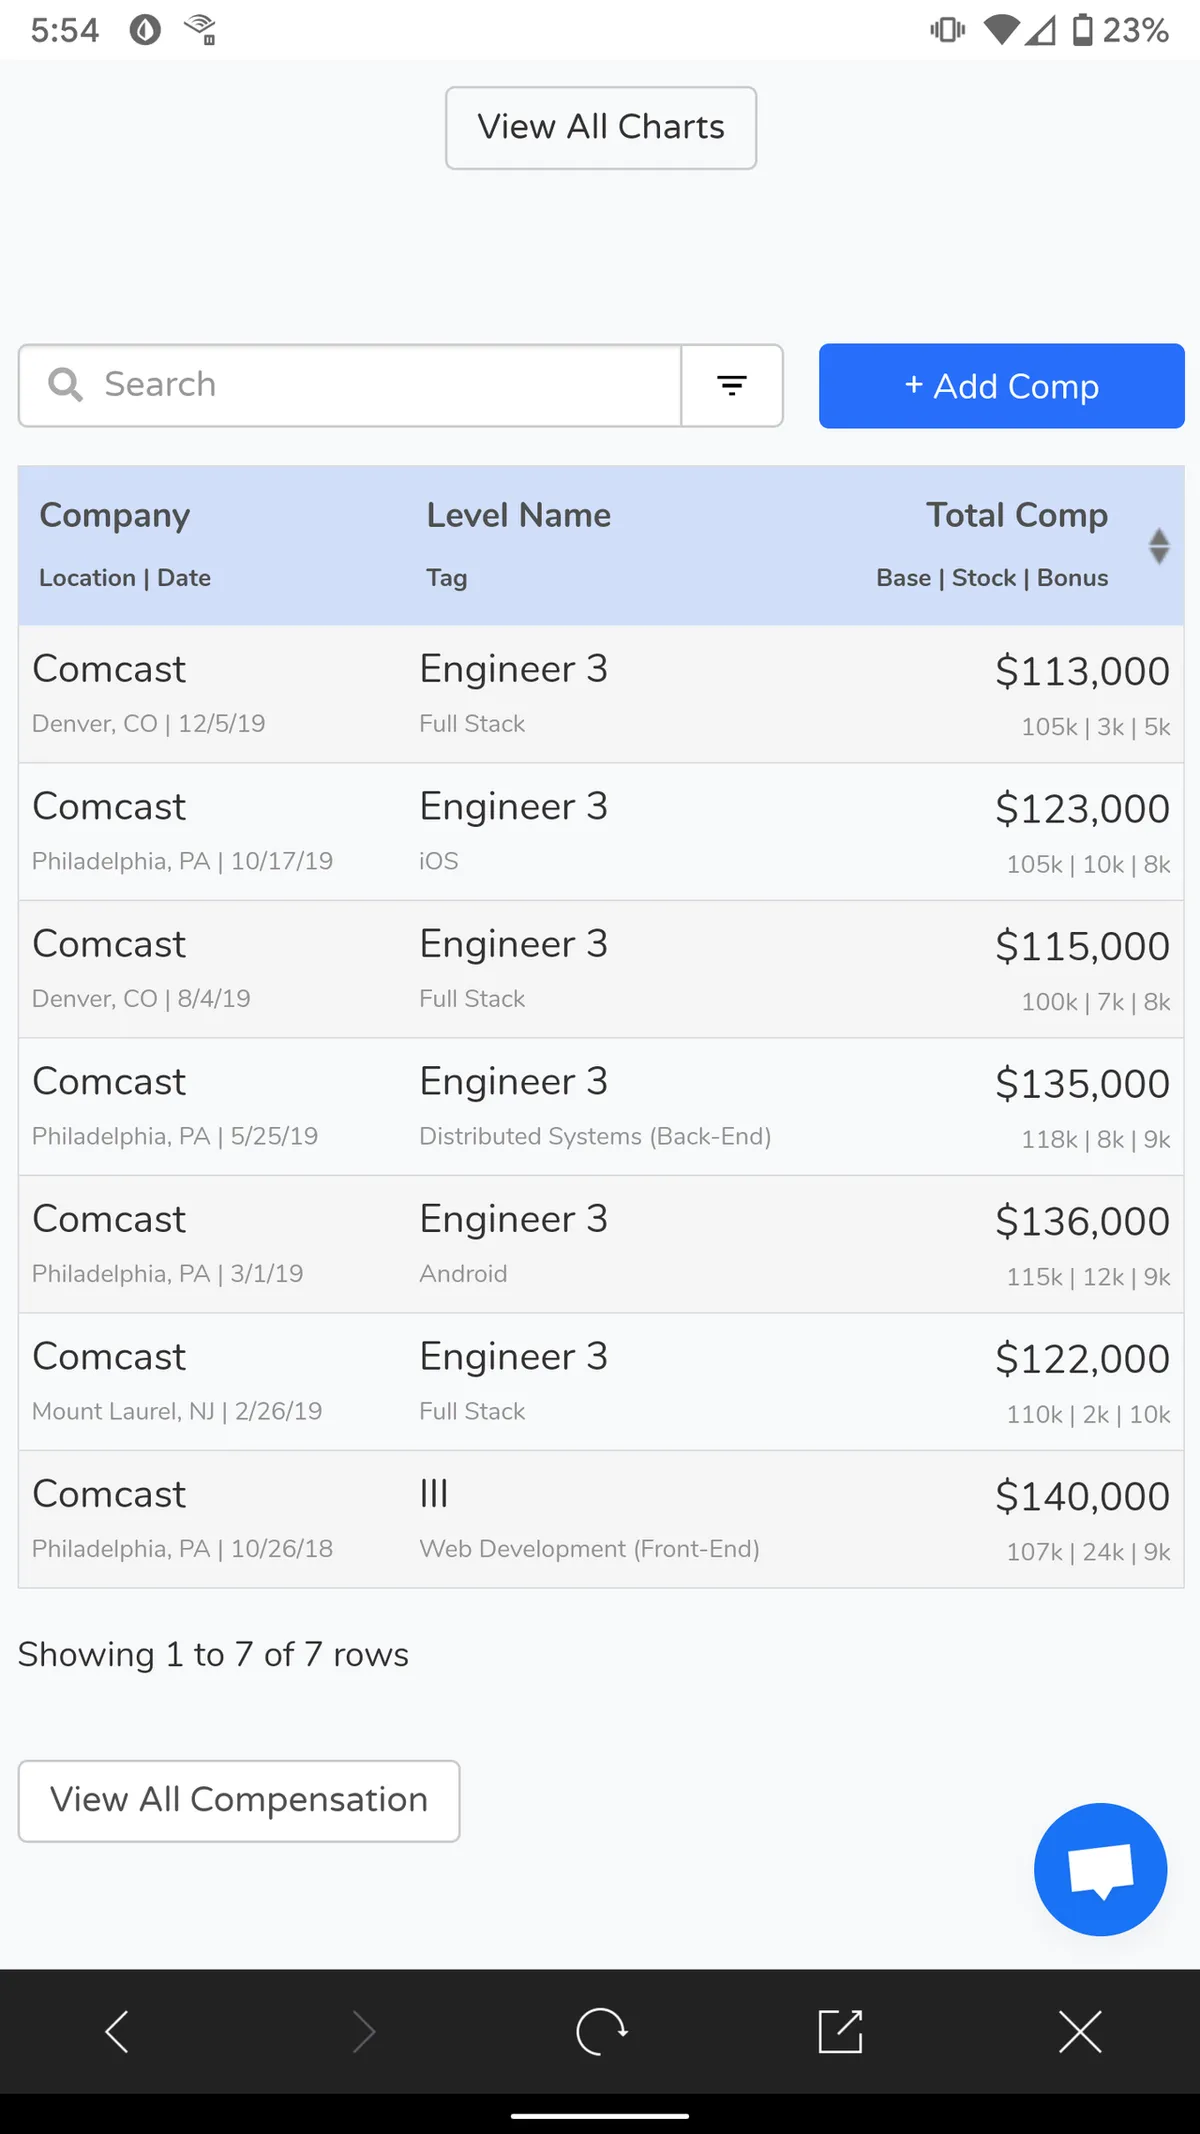
Task: Open the Comcast $113,000 Denver row
Action: click(x=600, y=695)
